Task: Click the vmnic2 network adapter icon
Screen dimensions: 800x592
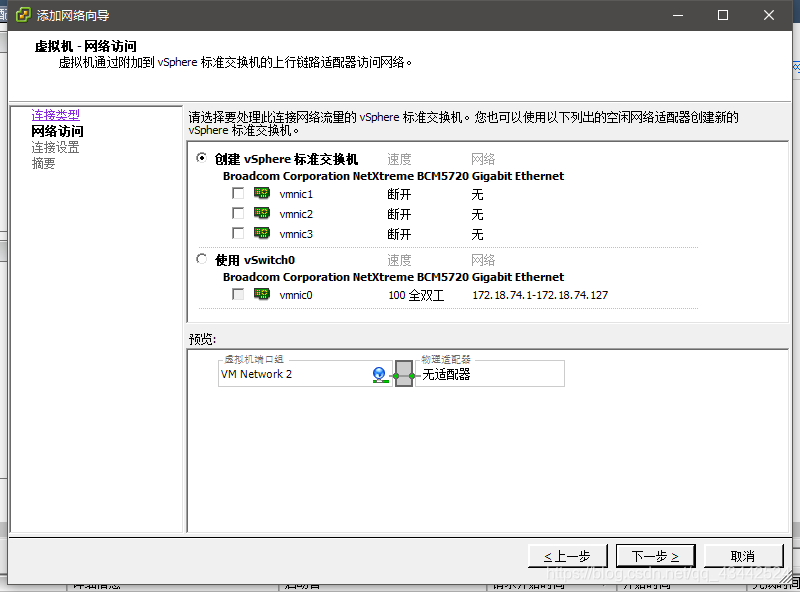Action: (x=262, y=213)
